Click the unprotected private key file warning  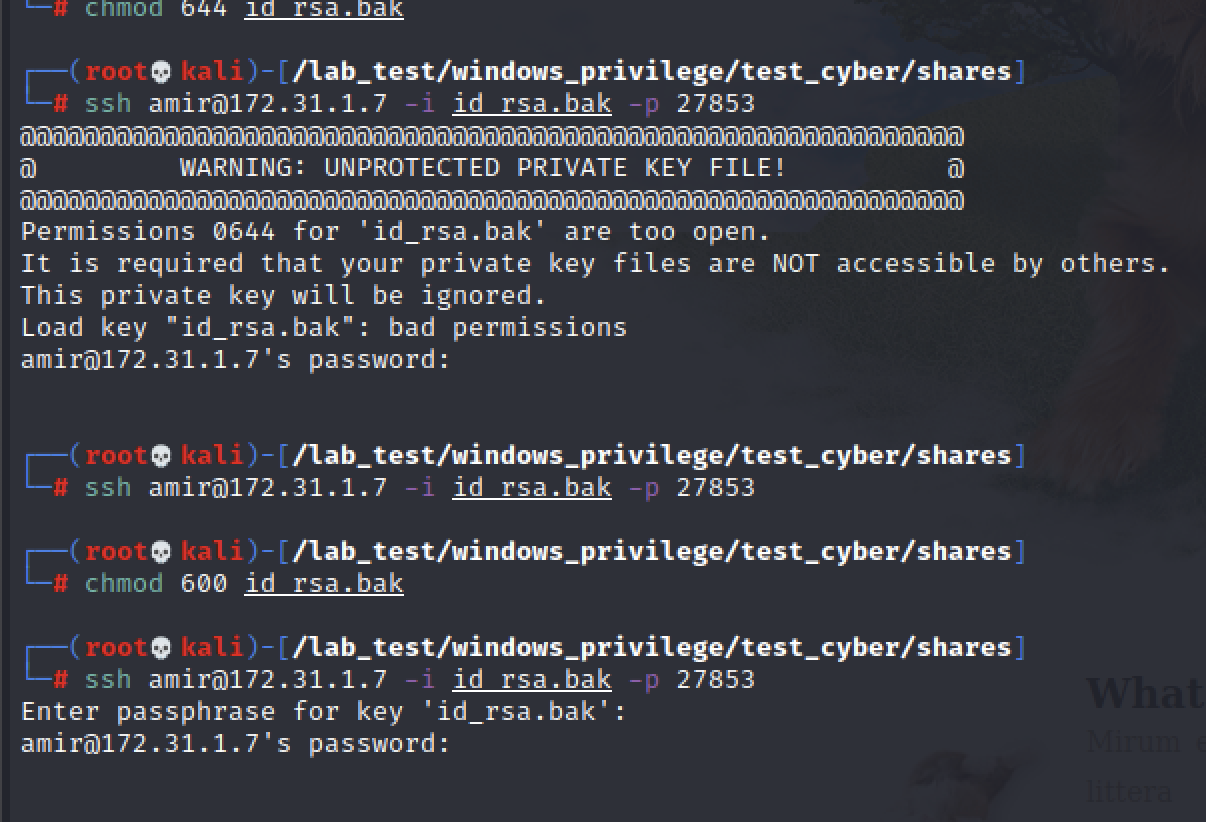pos(483,168)
